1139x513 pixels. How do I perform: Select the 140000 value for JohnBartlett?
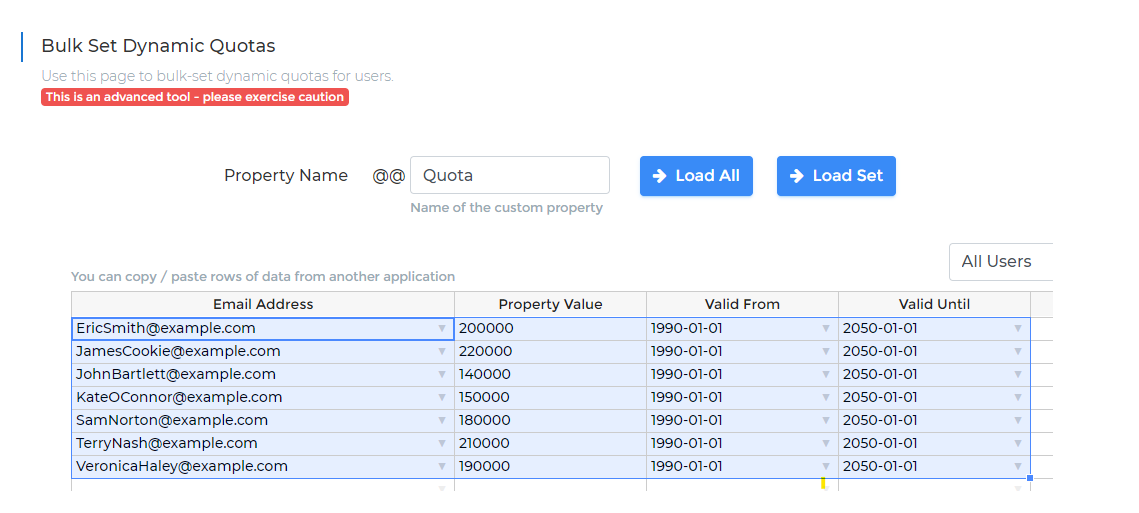point(551,374)
